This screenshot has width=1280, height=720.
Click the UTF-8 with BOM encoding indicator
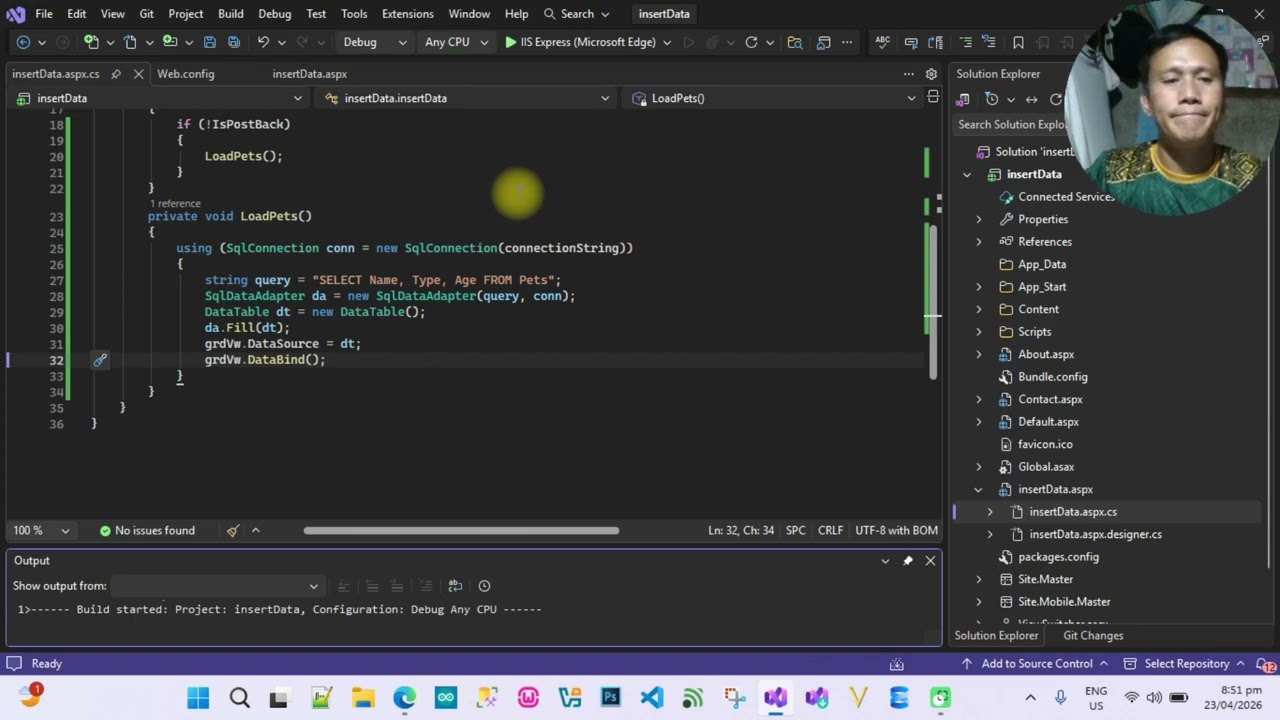[x=896, y=530]
